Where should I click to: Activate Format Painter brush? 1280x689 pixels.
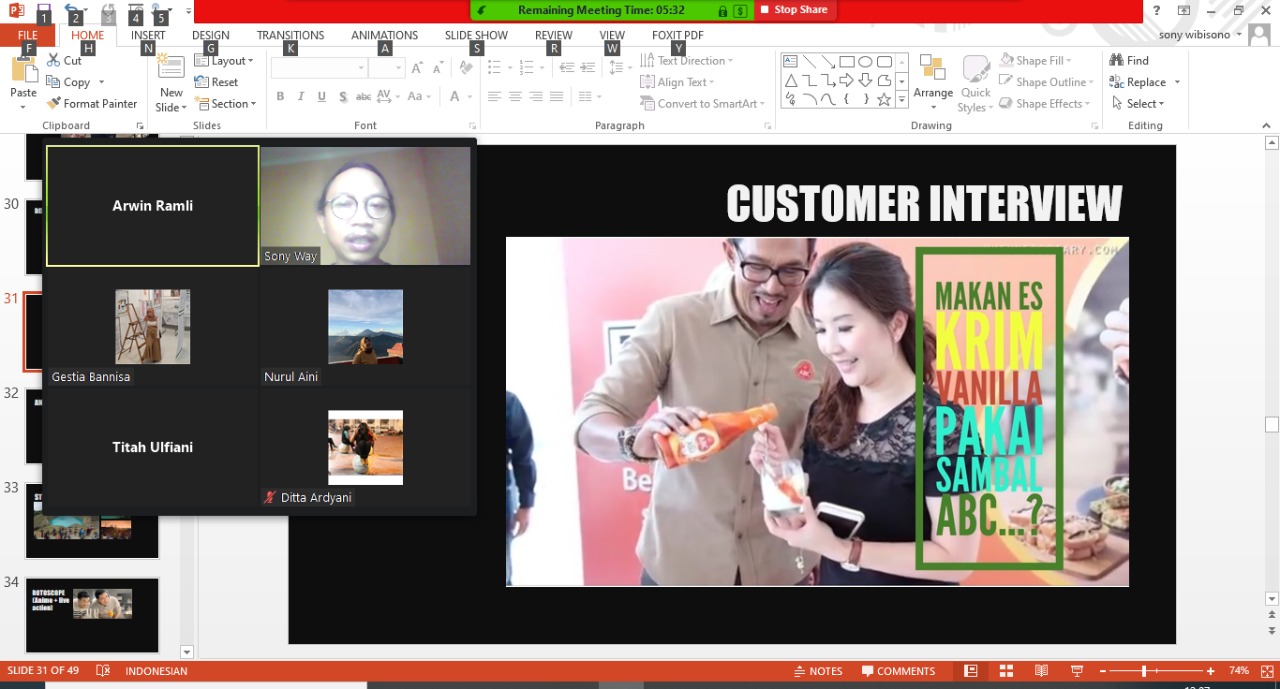coord(92,103)
